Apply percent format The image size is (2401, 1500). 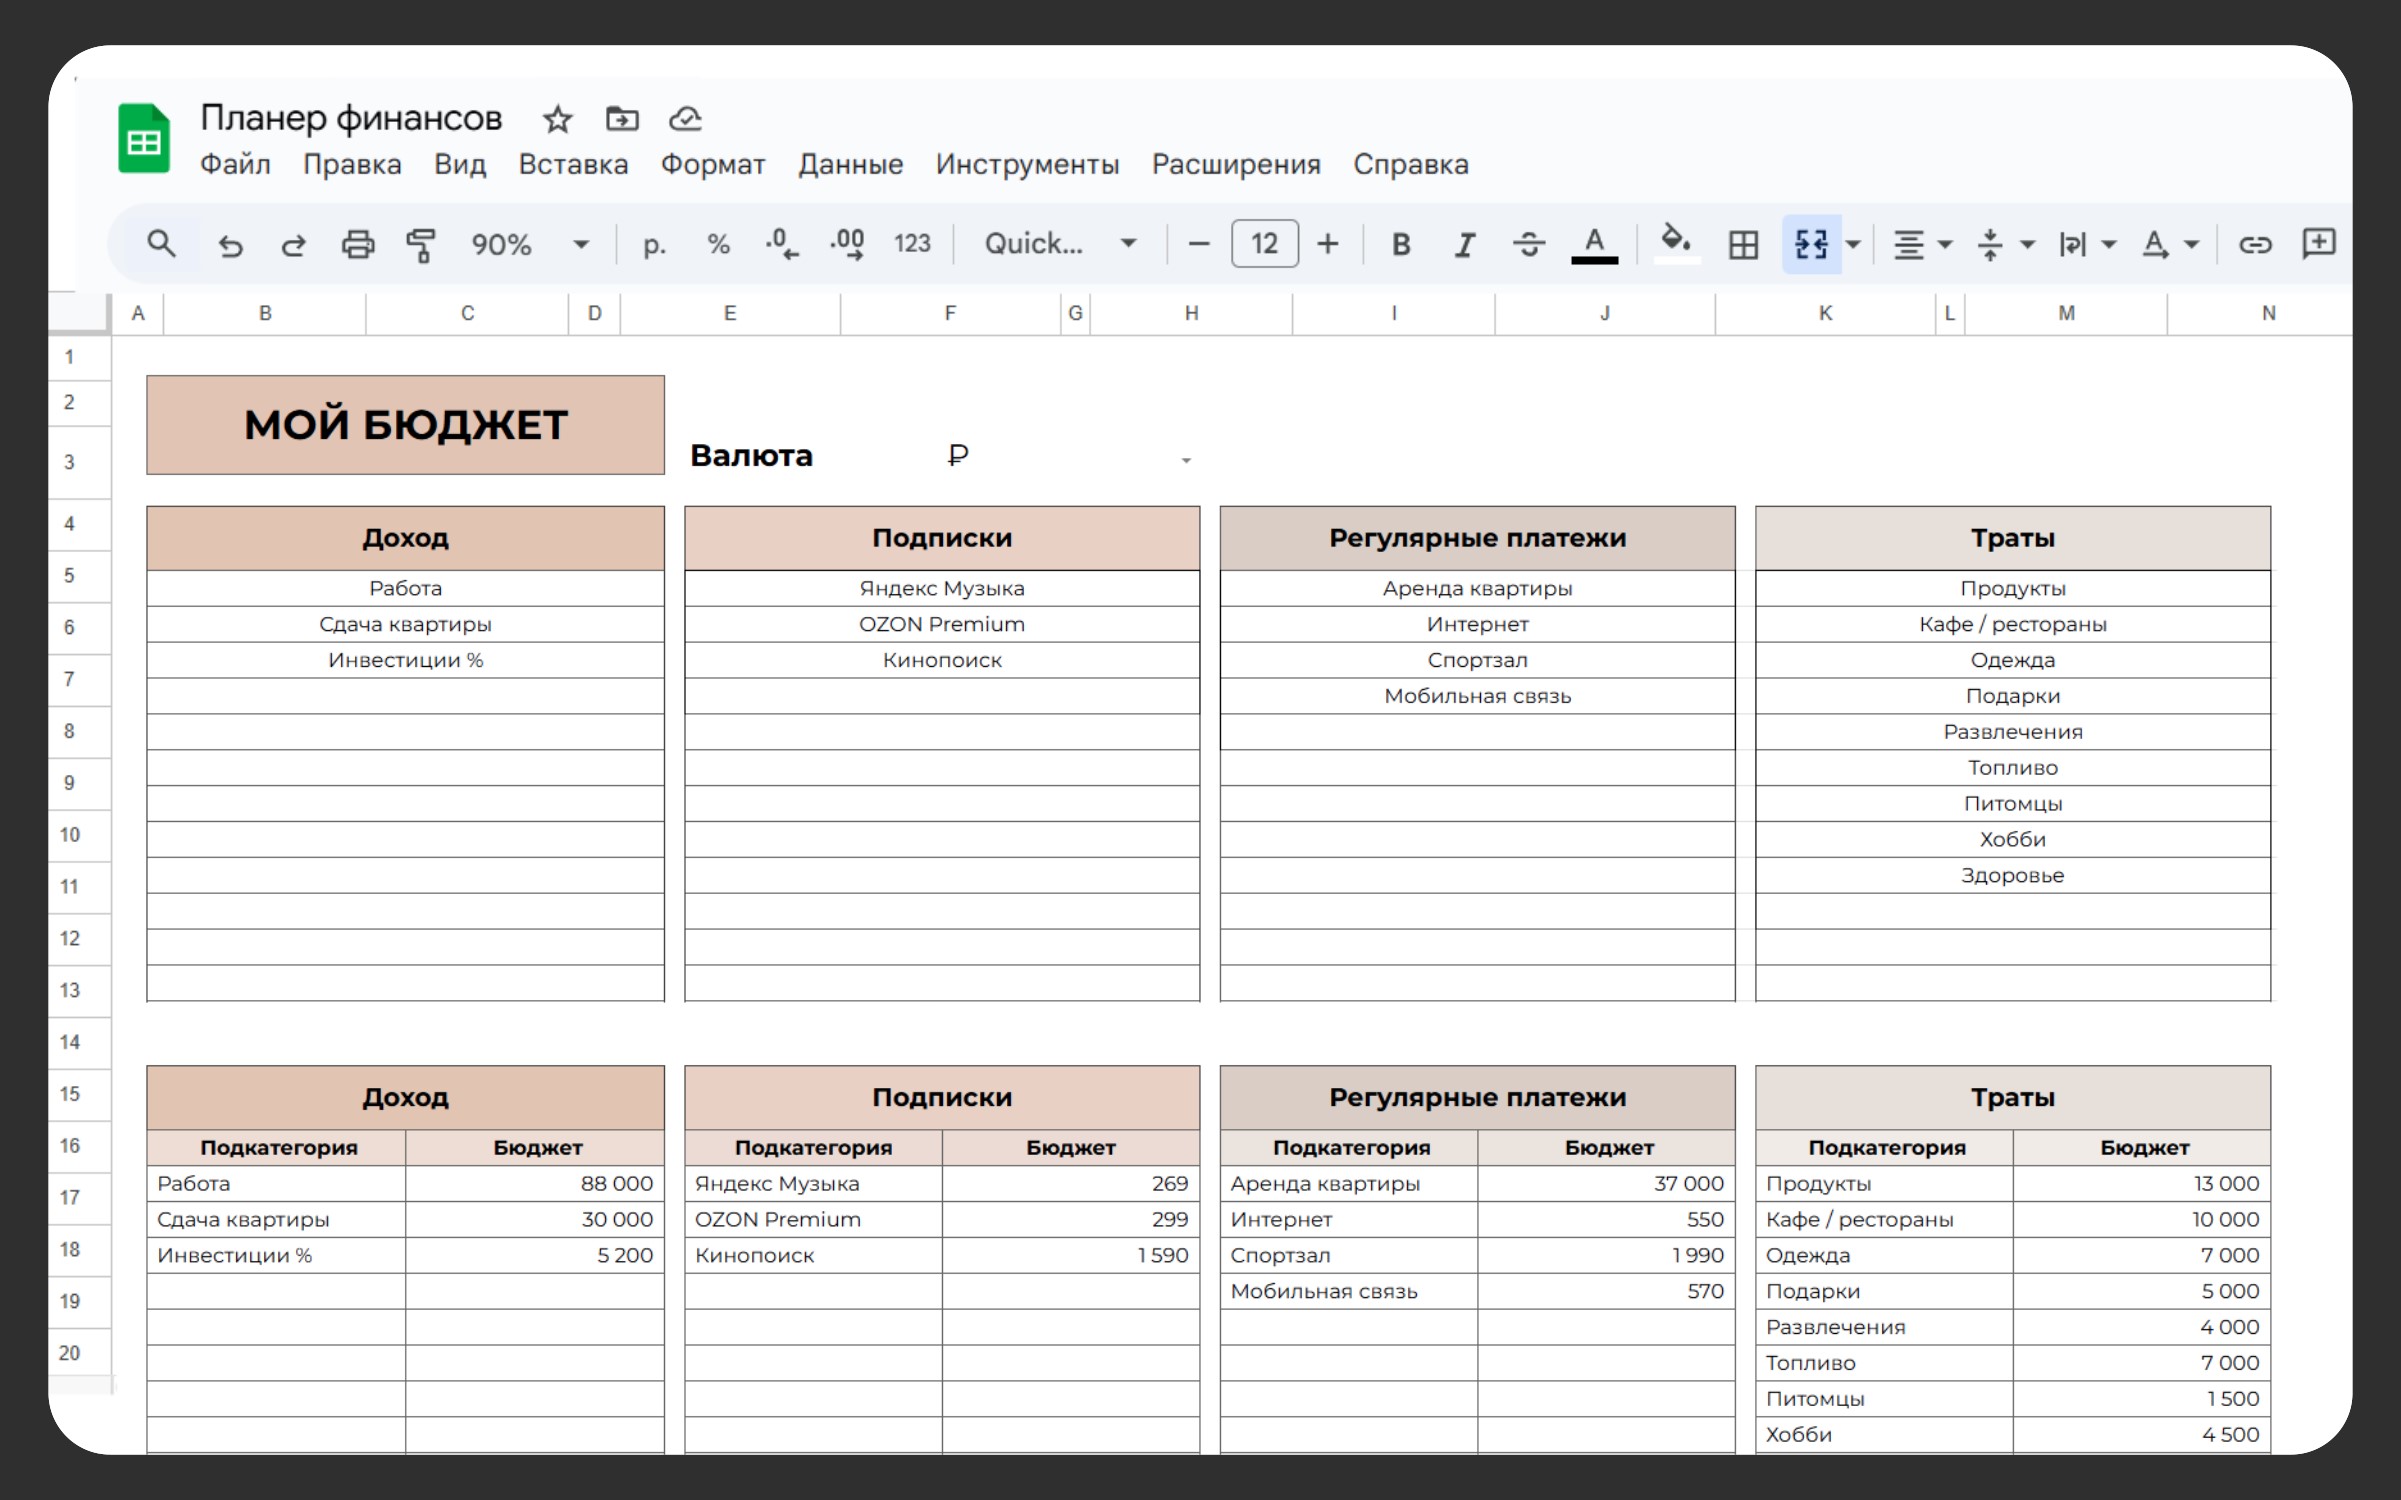(718, 244)
